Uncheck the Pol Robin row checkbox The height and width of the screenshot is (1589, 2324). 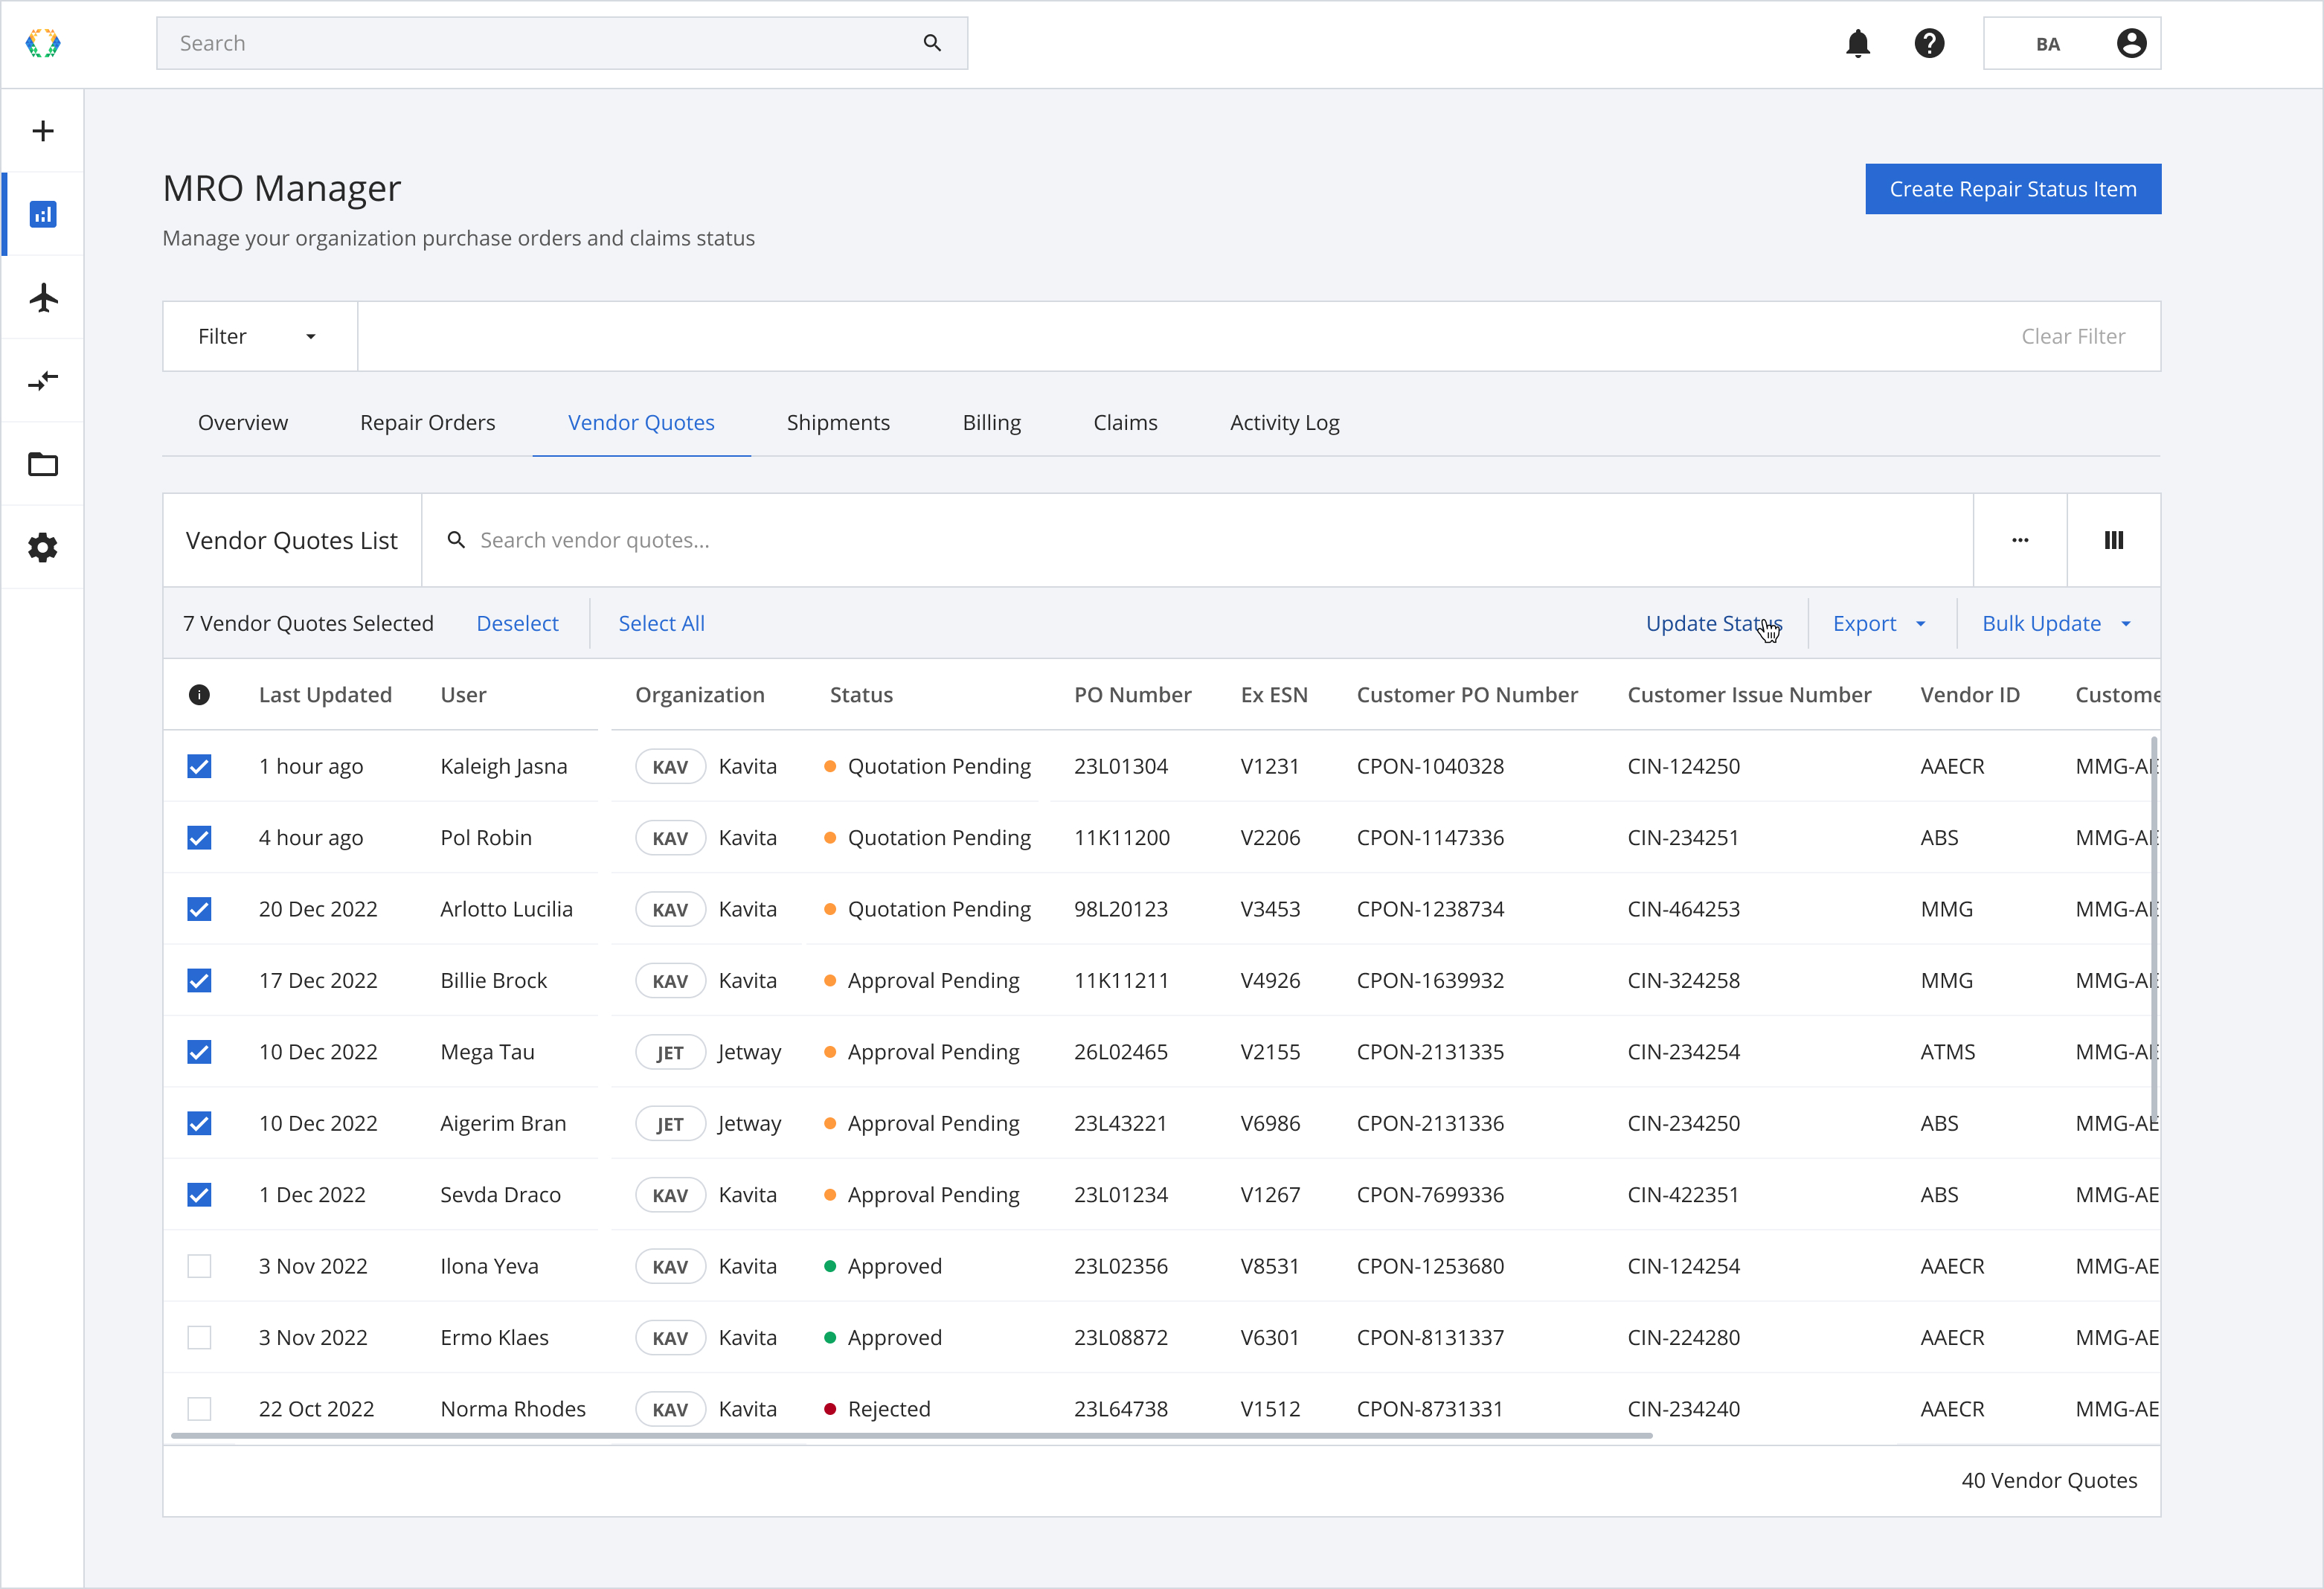tap(199, 838)
